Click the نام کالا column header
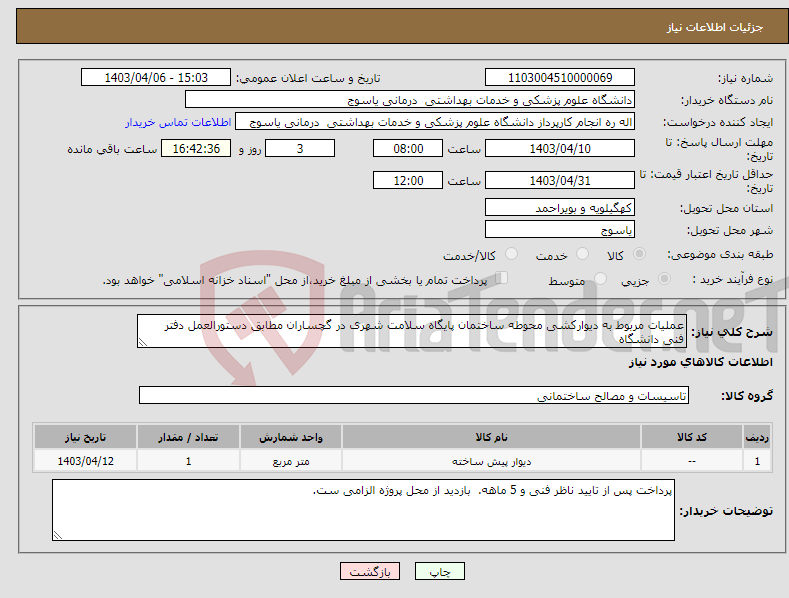The image size is (789, 598). pos(491,437)
